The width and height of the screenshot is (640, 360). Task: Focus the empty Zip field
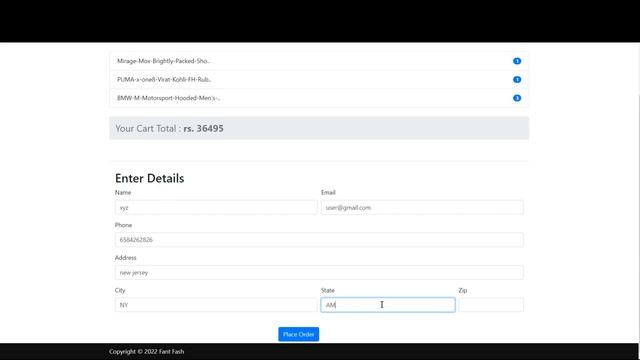(x=491, y=305)
